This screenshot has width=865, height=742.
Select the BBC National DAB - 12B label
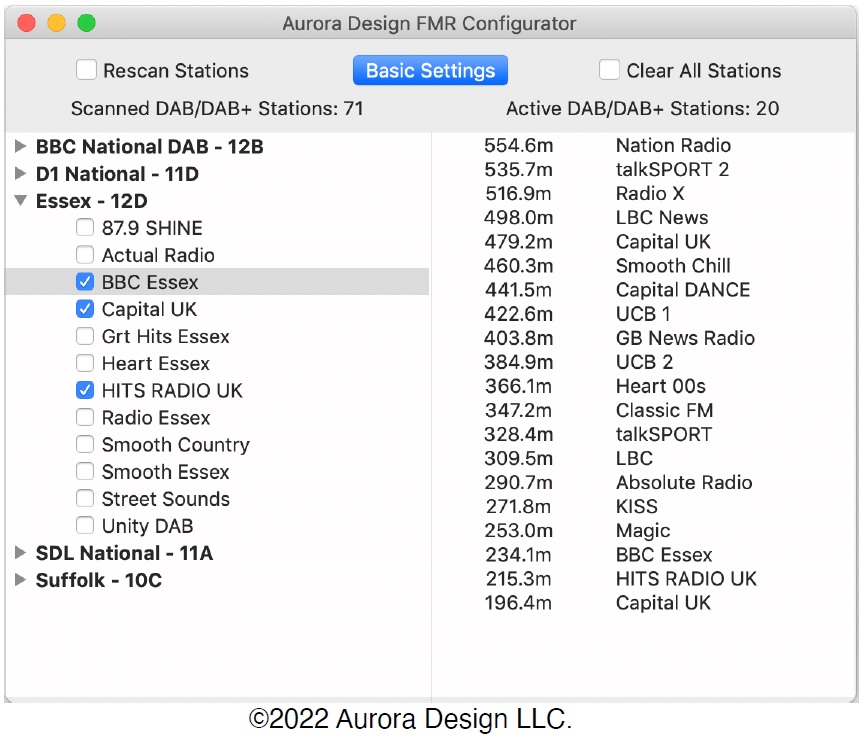[149, 147]
